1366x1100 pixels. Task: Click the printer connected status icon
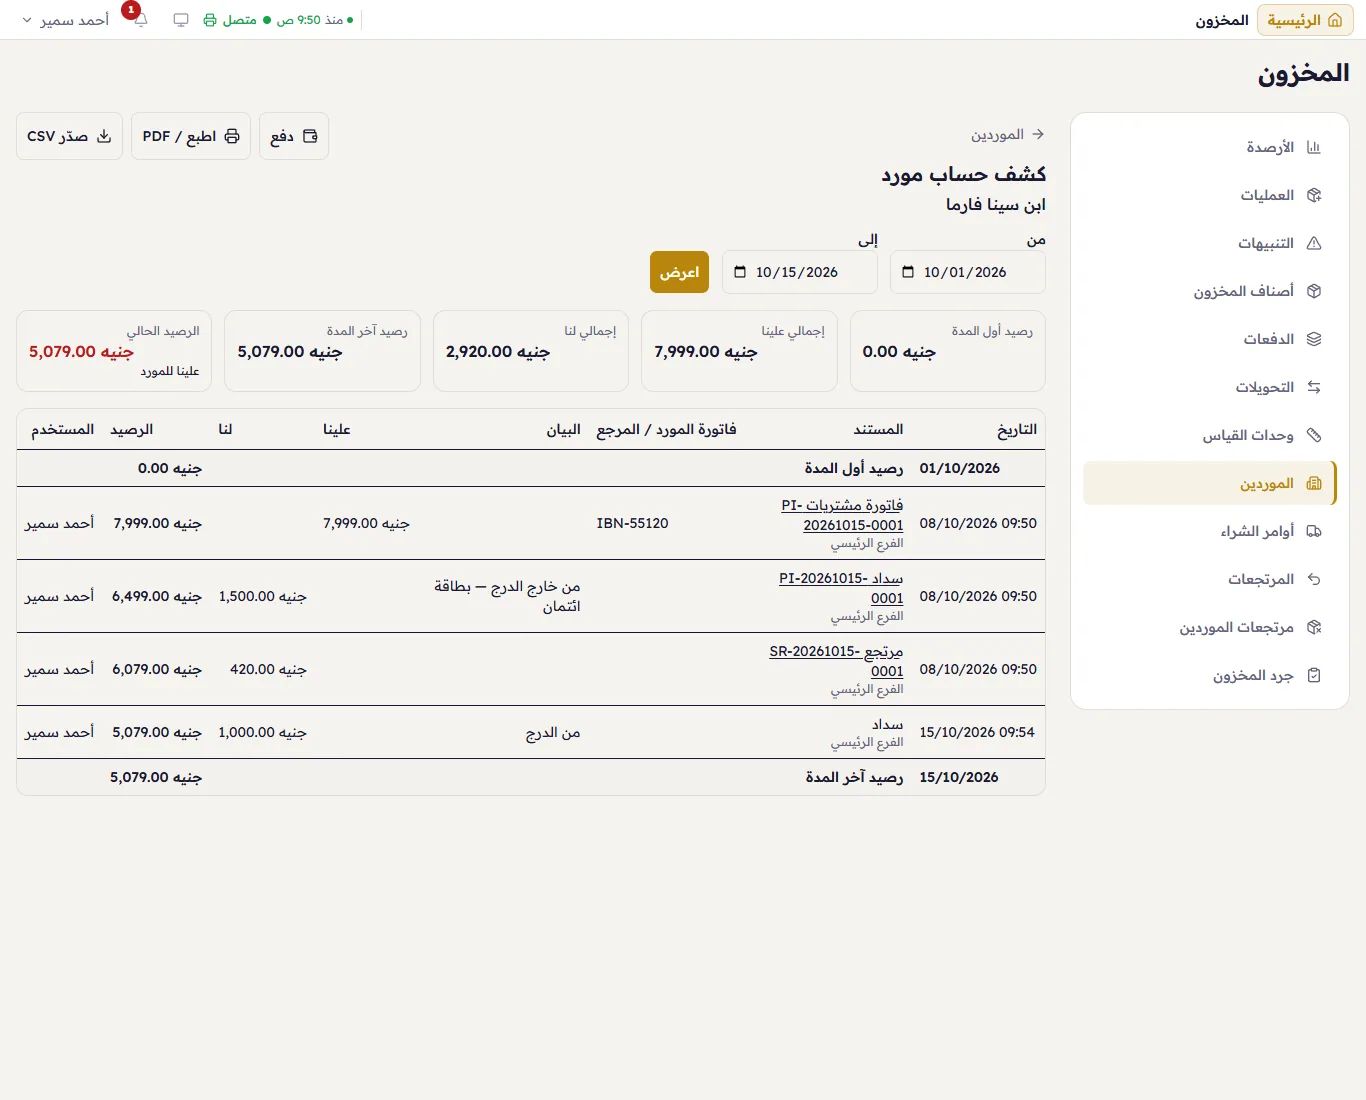point(210,20)
